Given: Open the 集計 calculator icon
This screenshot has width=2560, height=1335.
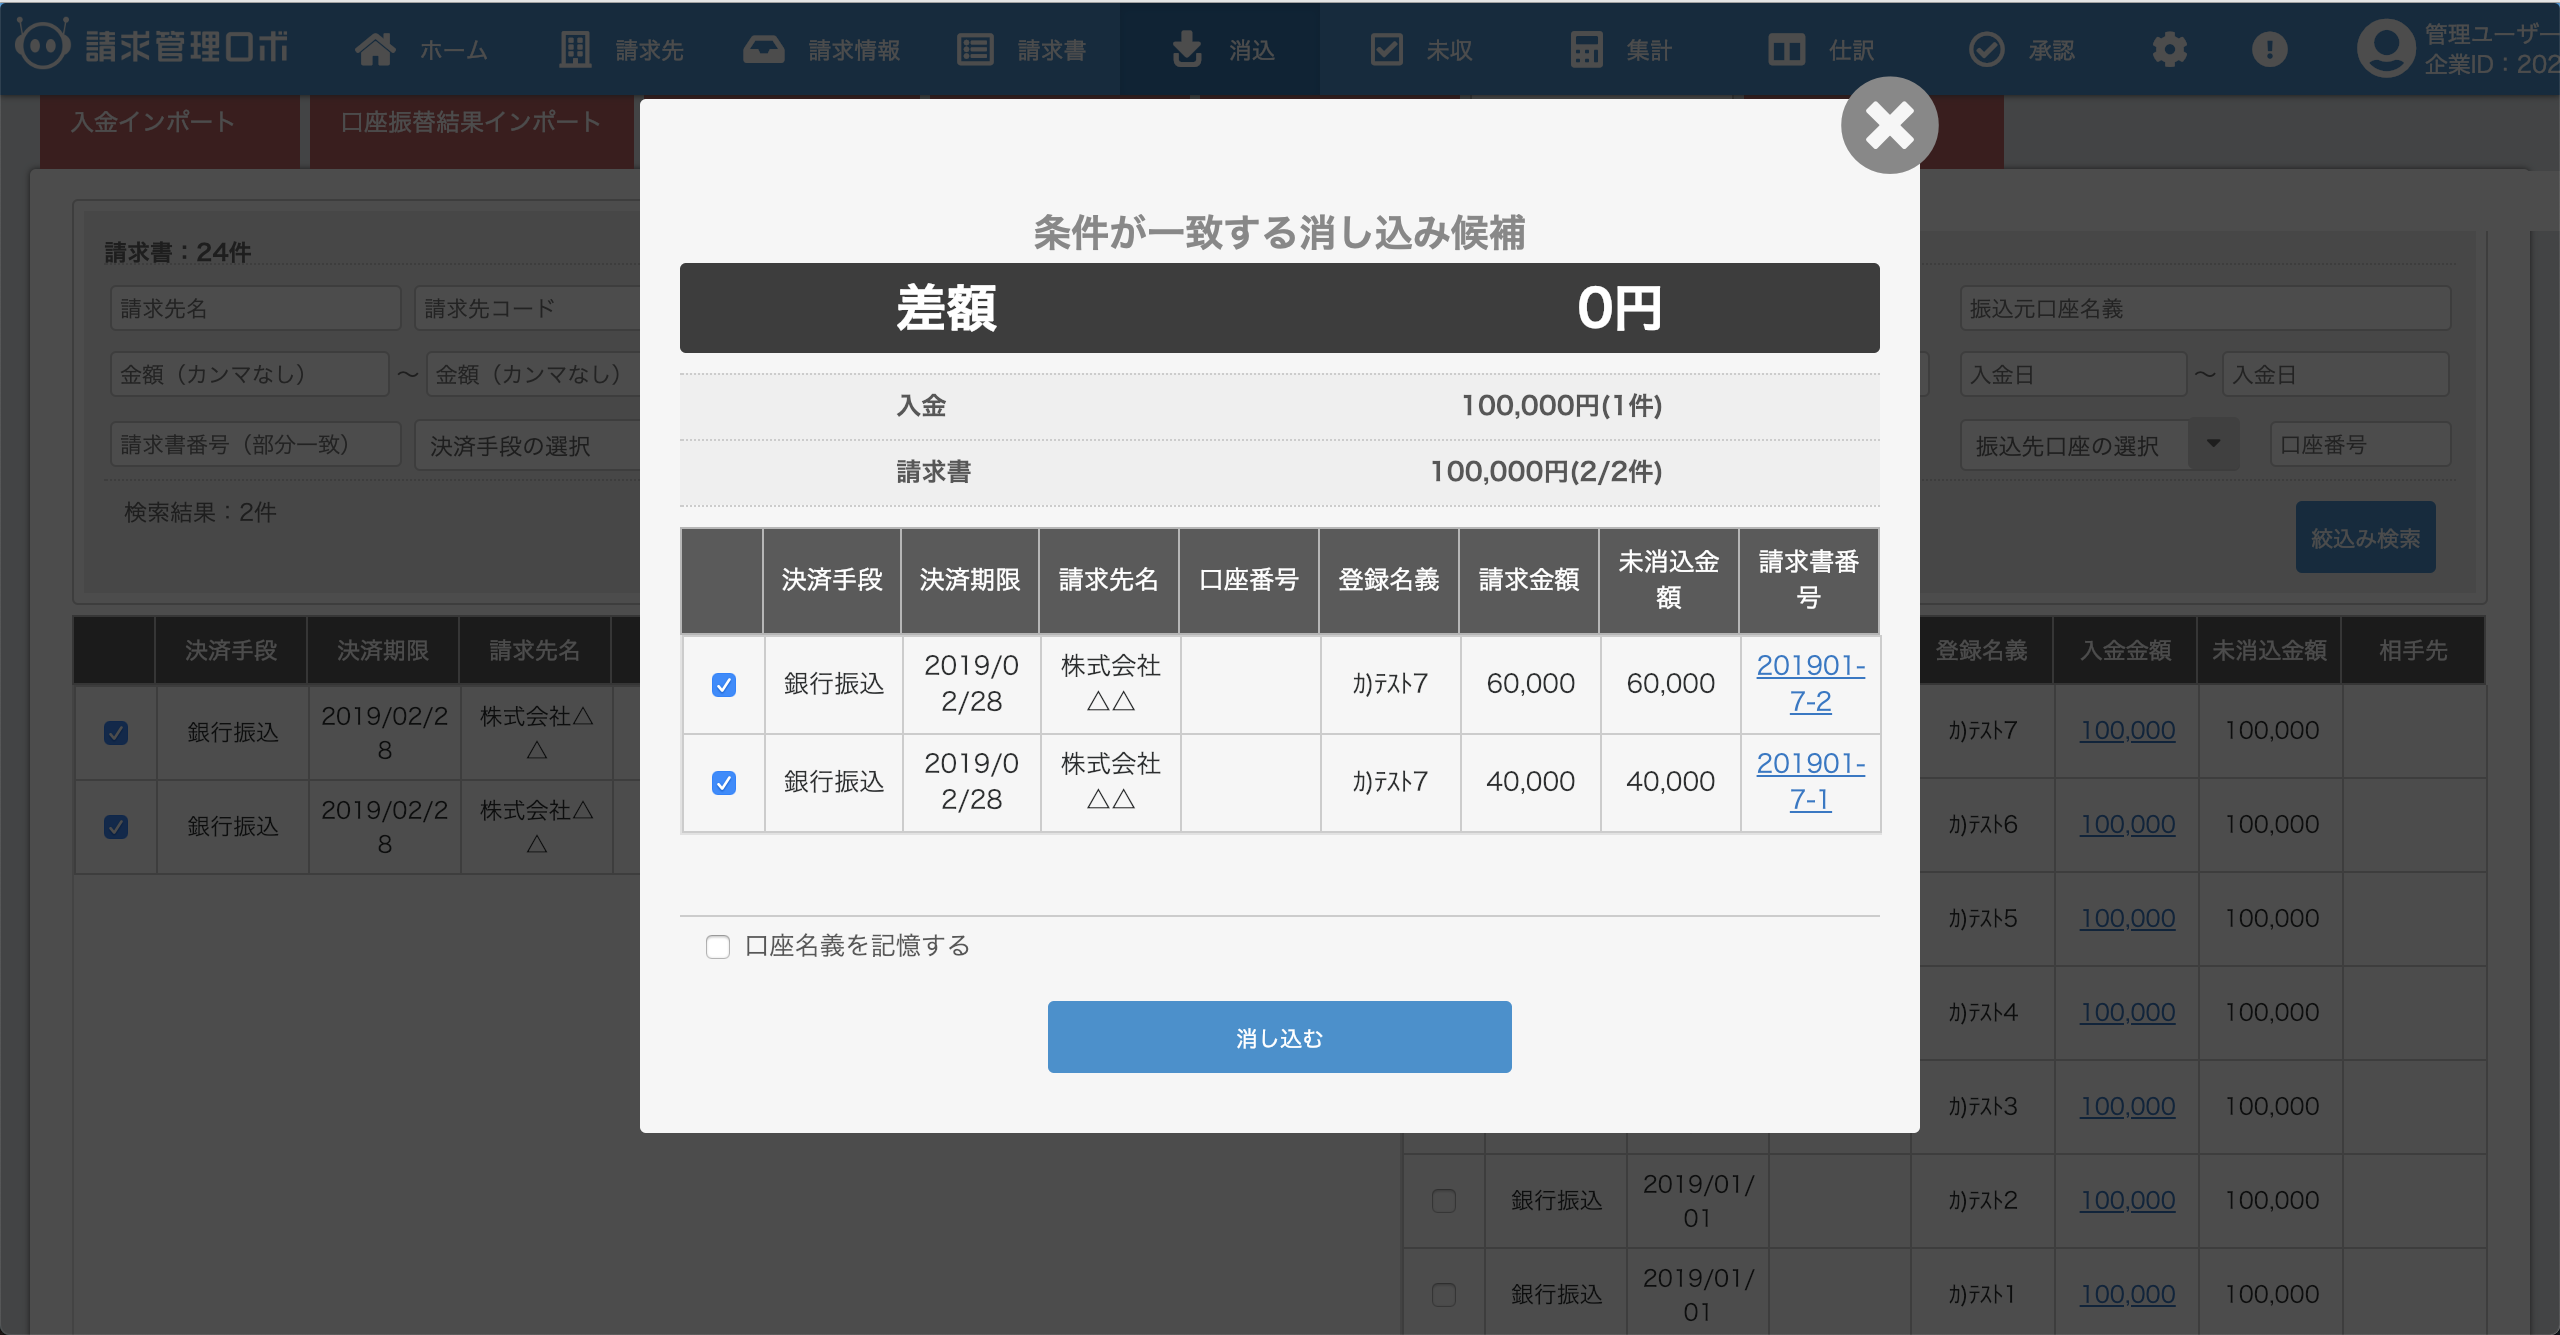Looking at the screenshot, I should tap(1586, 49).
